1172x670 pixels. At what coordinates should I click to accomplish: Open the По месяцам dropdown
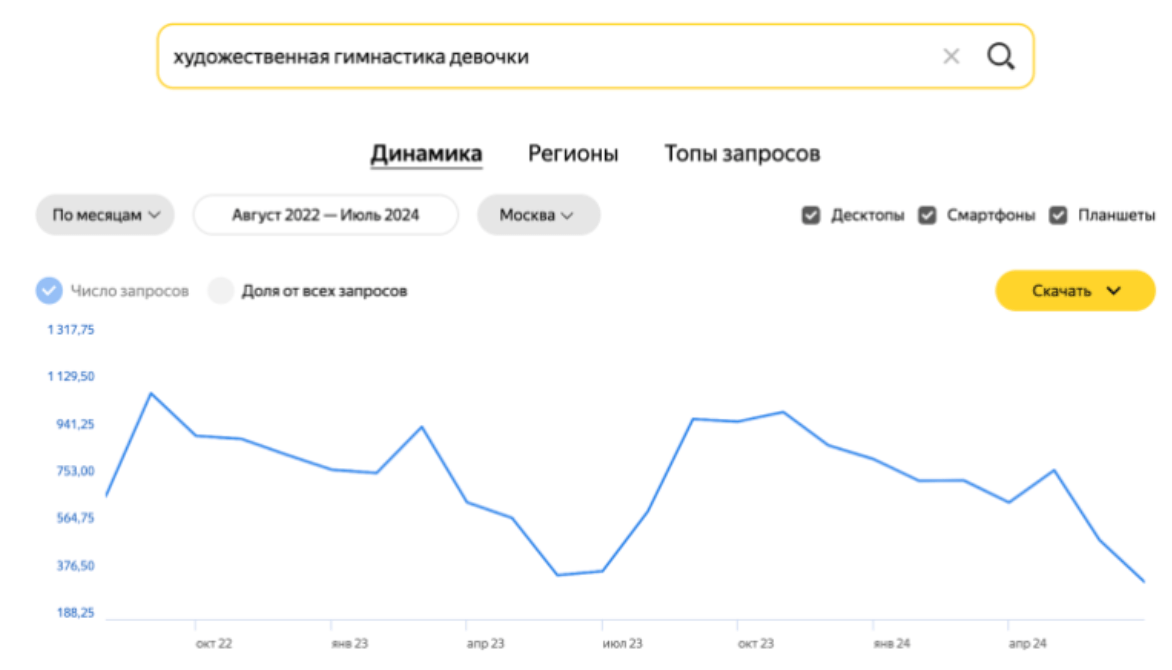point(104,214)
